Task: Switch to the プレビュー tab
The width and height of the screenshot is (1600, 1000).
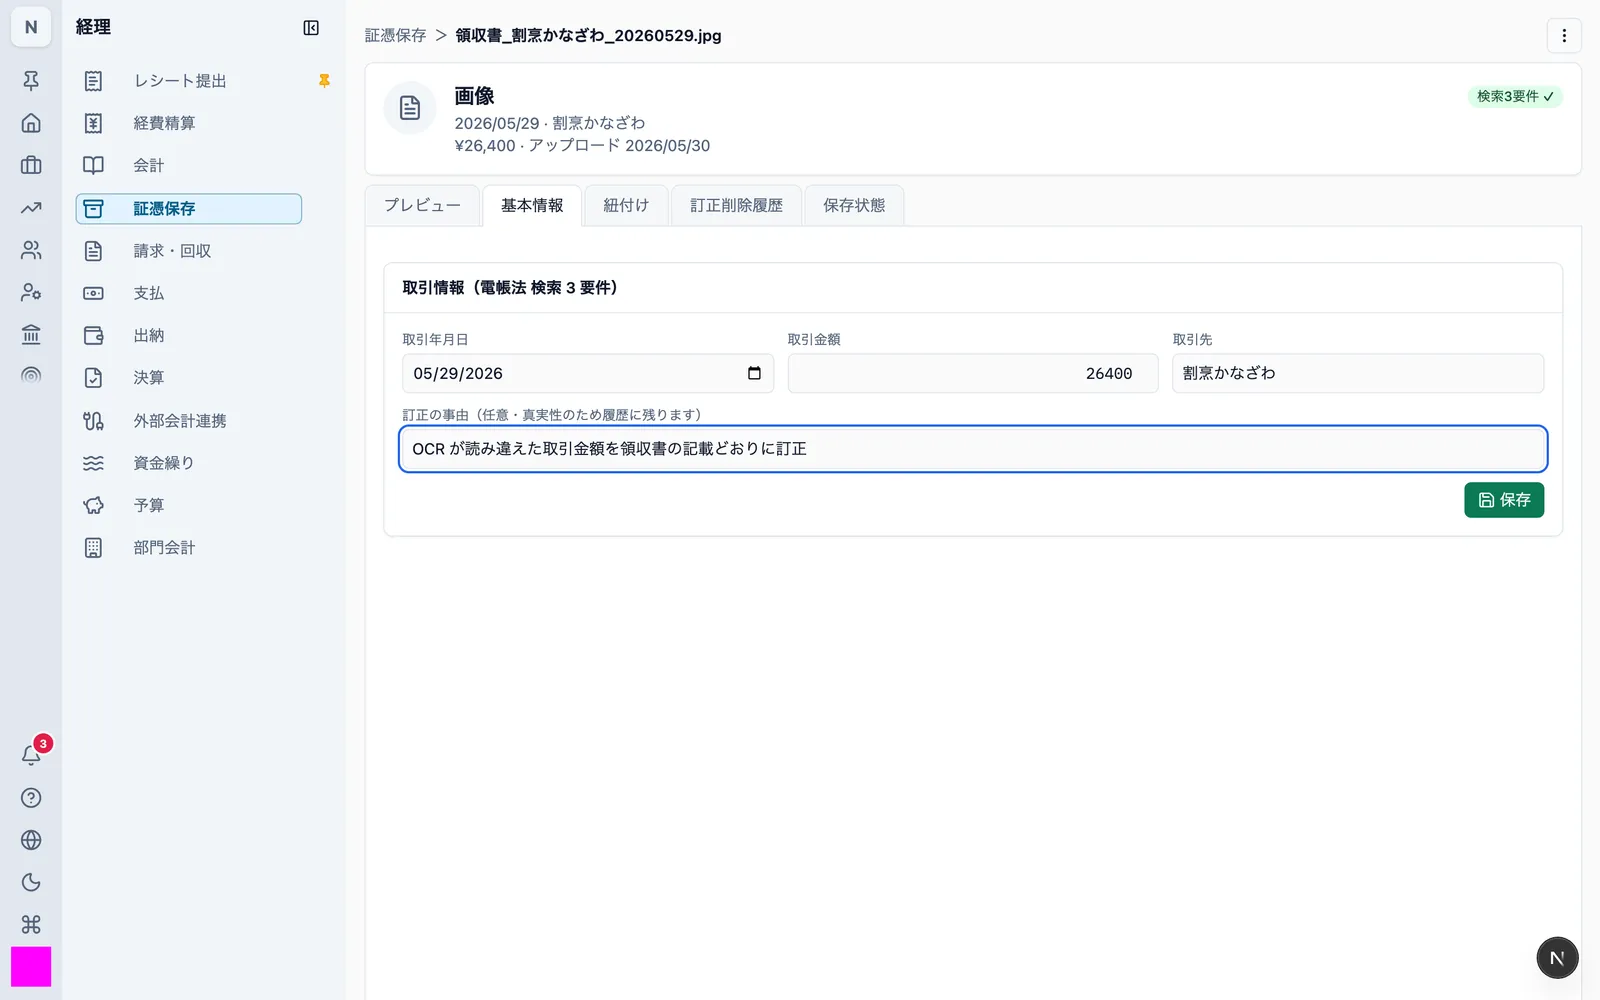Action: 423,206
